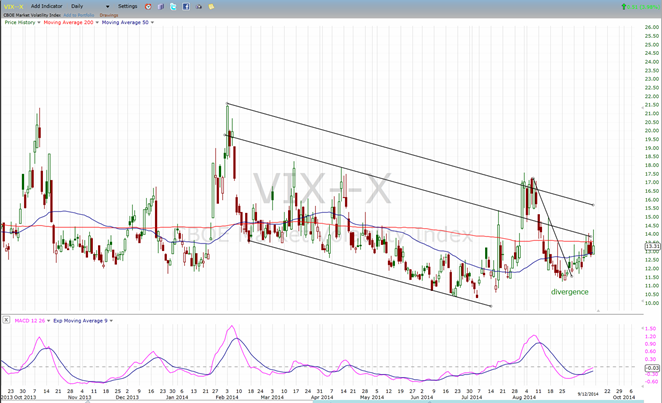The width and height of the screenshot is (662, 403).
Task: Click the red alarm clock alert icon
Action: (148, 7)
